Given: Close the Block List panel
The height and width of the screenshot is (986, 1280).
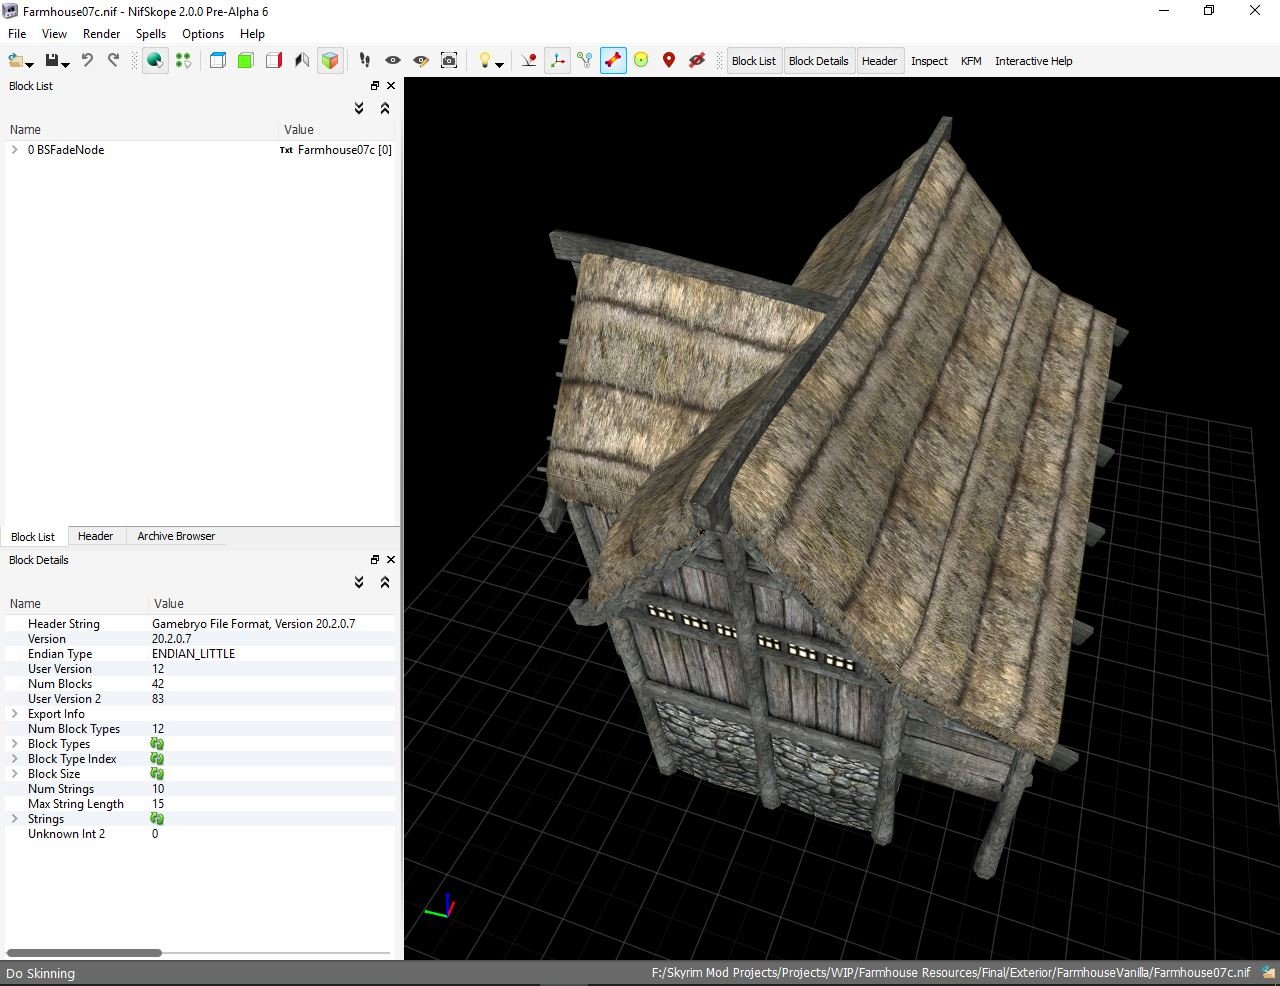Looking at the screenshot, I should (x=391, y=86).
